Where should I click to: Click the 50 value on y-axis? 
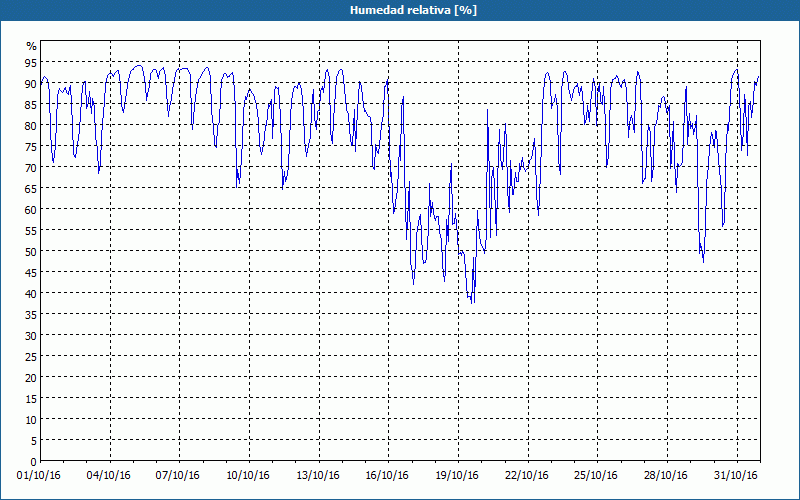click(x=31, y=252)
